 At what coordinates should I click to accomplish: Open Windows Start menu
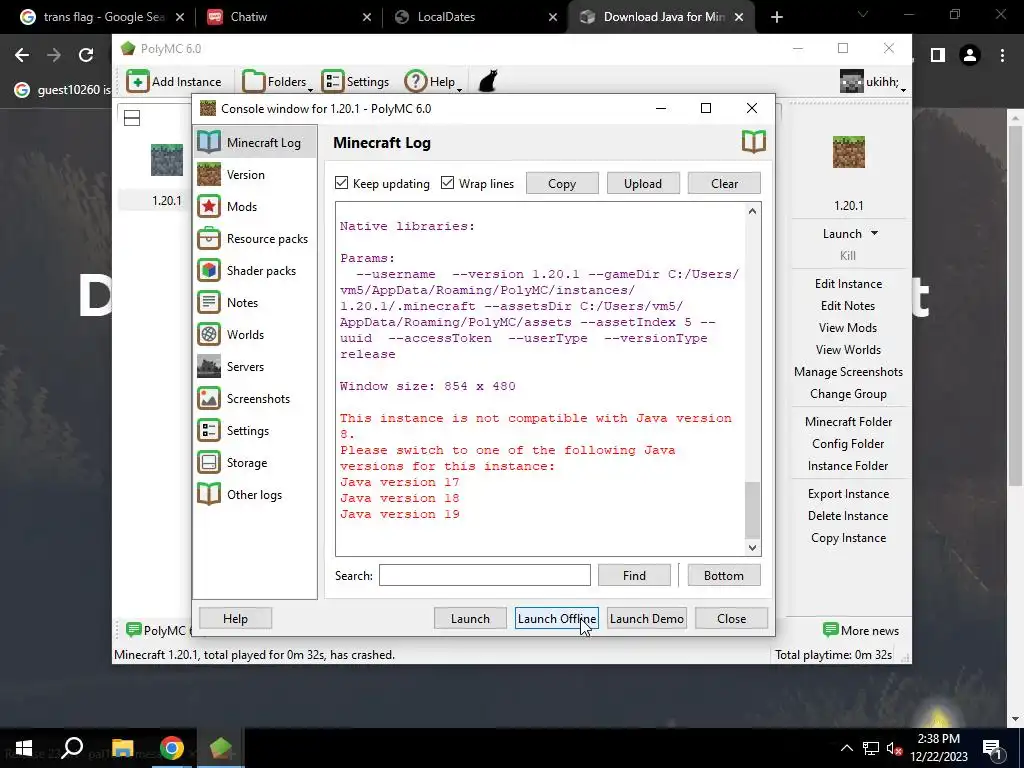24,748
